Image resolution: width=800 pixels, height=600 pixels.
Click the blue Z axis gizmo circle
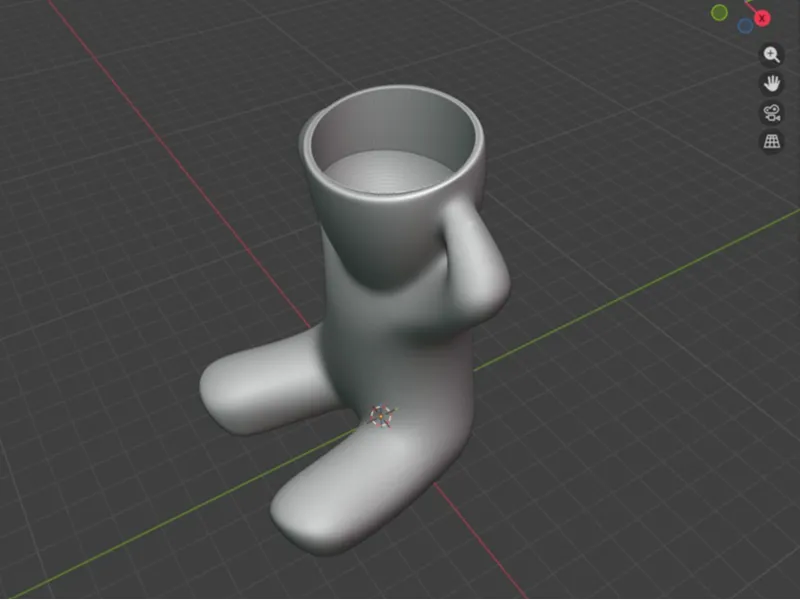745,26
